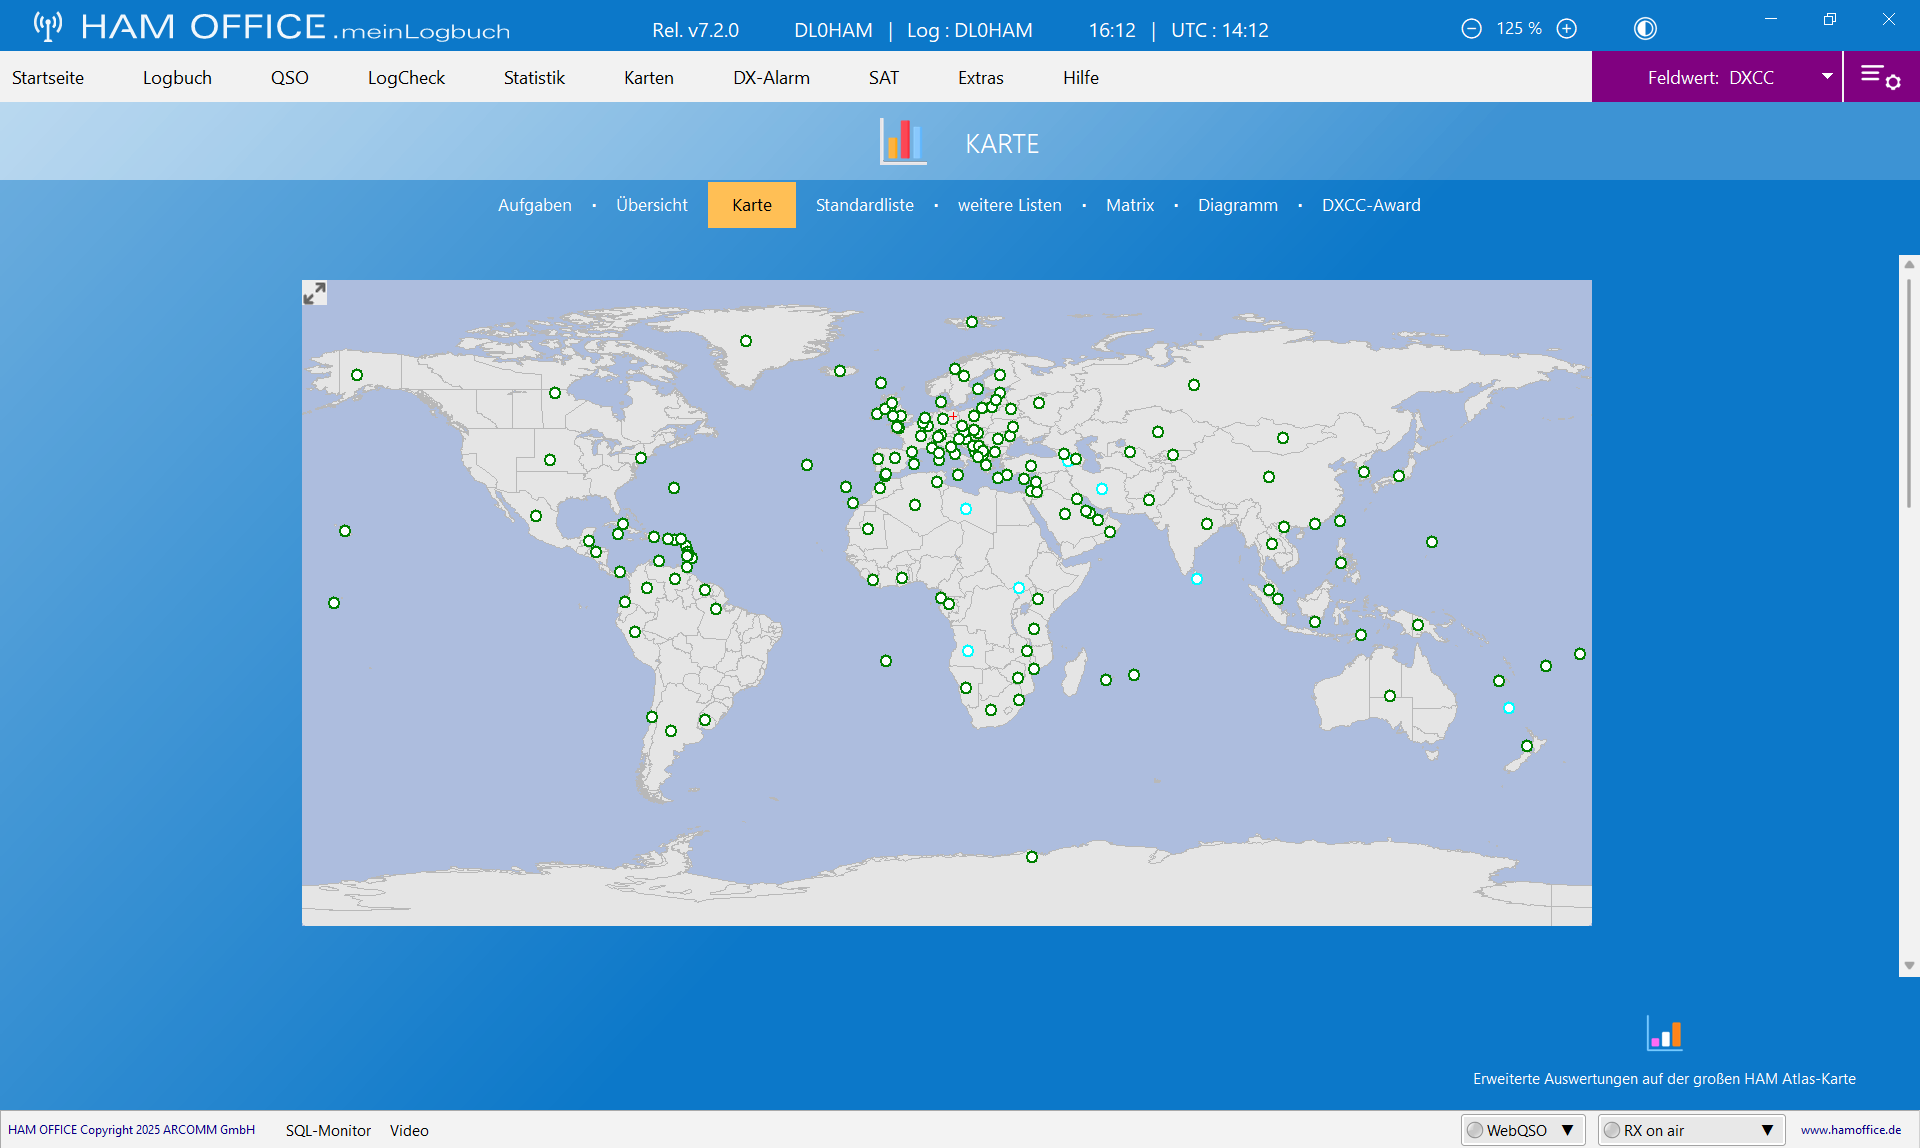Click the zoom out minus icon
The image size is (1920, 1148).
pos(1471,29)
